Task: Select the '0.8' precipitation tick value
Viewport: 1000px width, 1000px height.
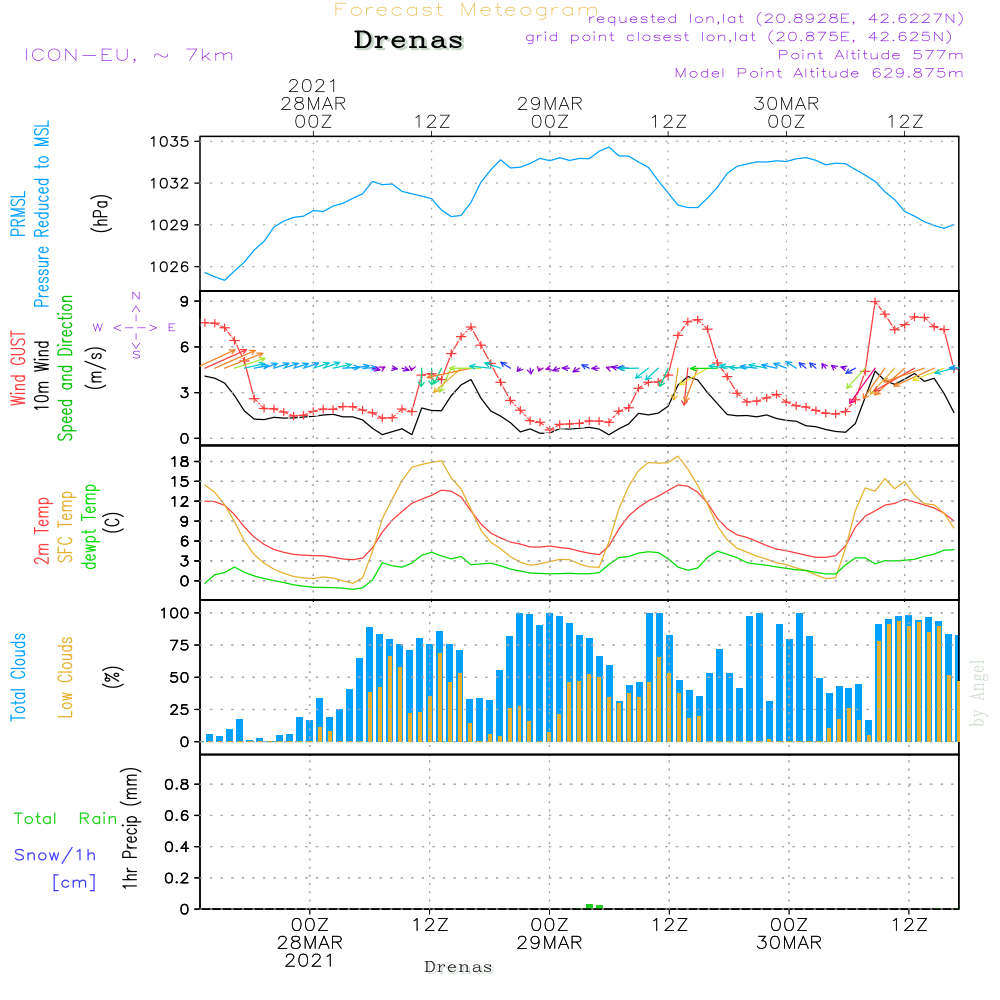Action: click(x=177, y=784)
